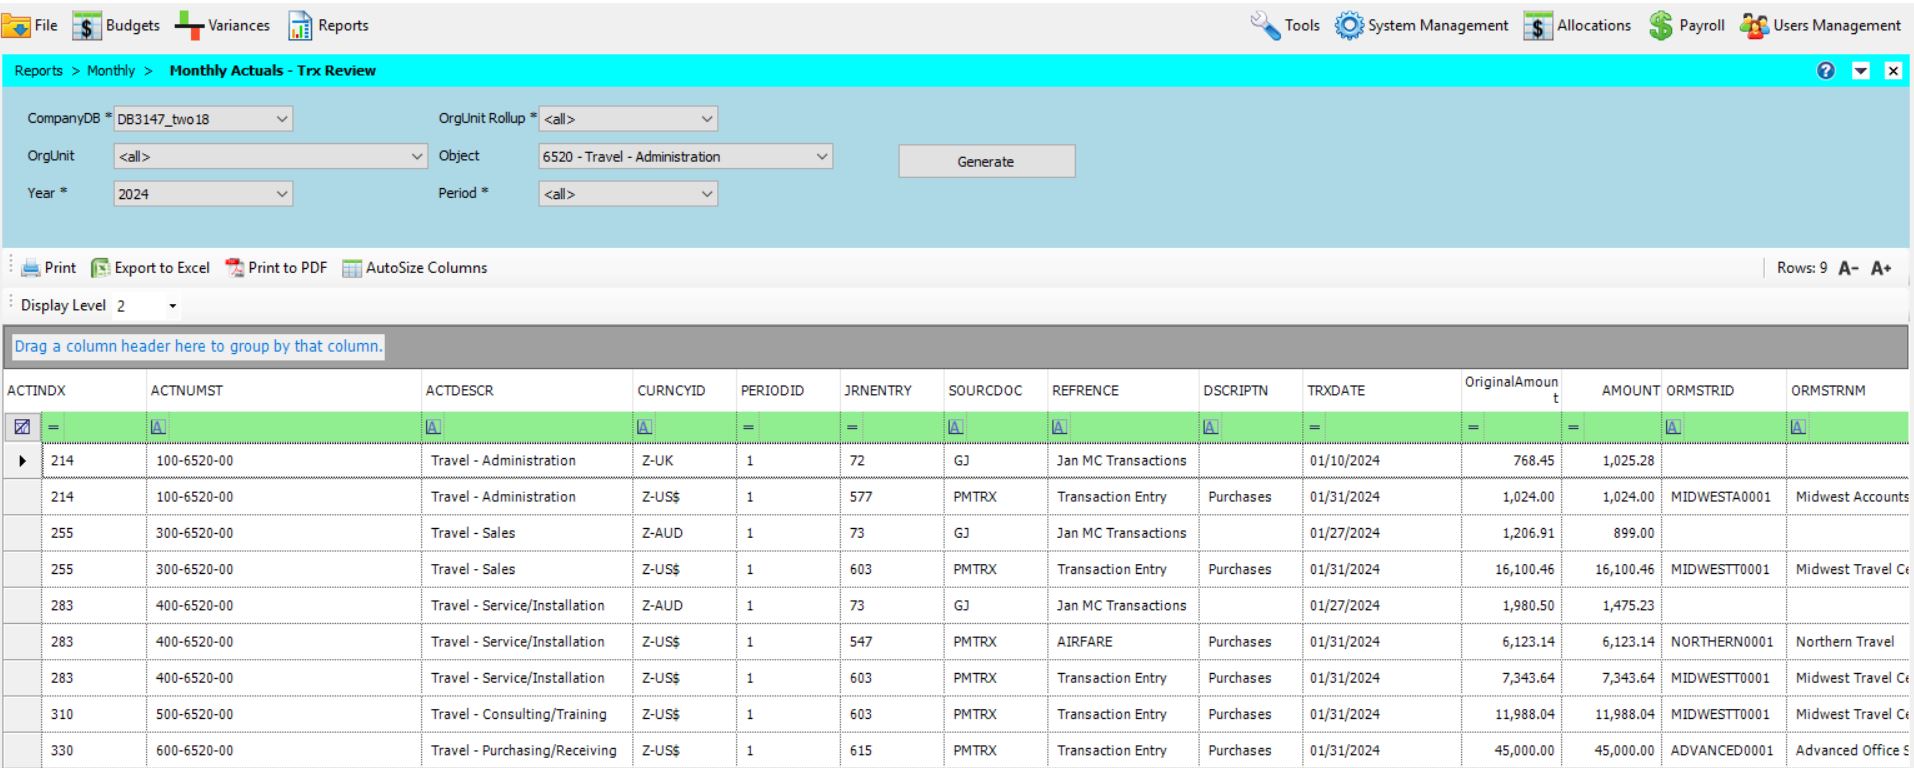Screen dimensions: 1914x768
Task: Print the report to PDF
Action: pos(276,268)
